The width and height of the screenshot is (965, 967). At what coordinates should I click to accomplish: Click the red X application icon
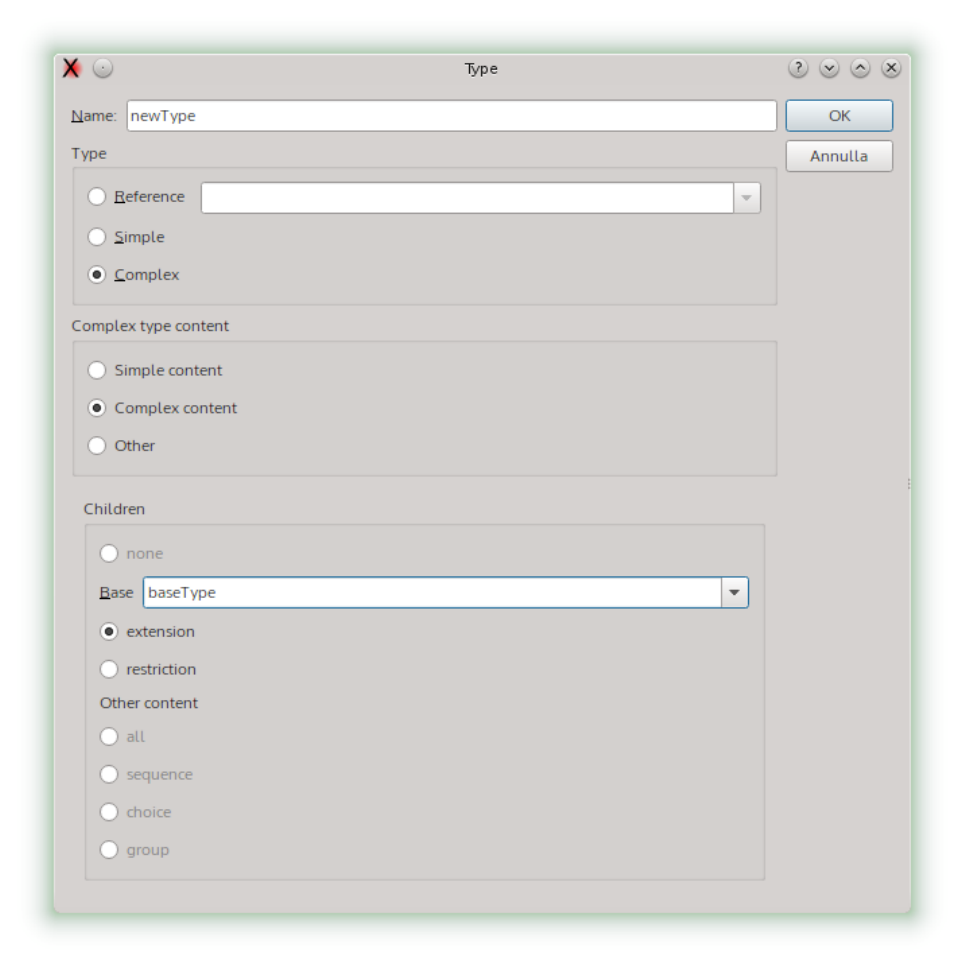(x=71, y=68)
